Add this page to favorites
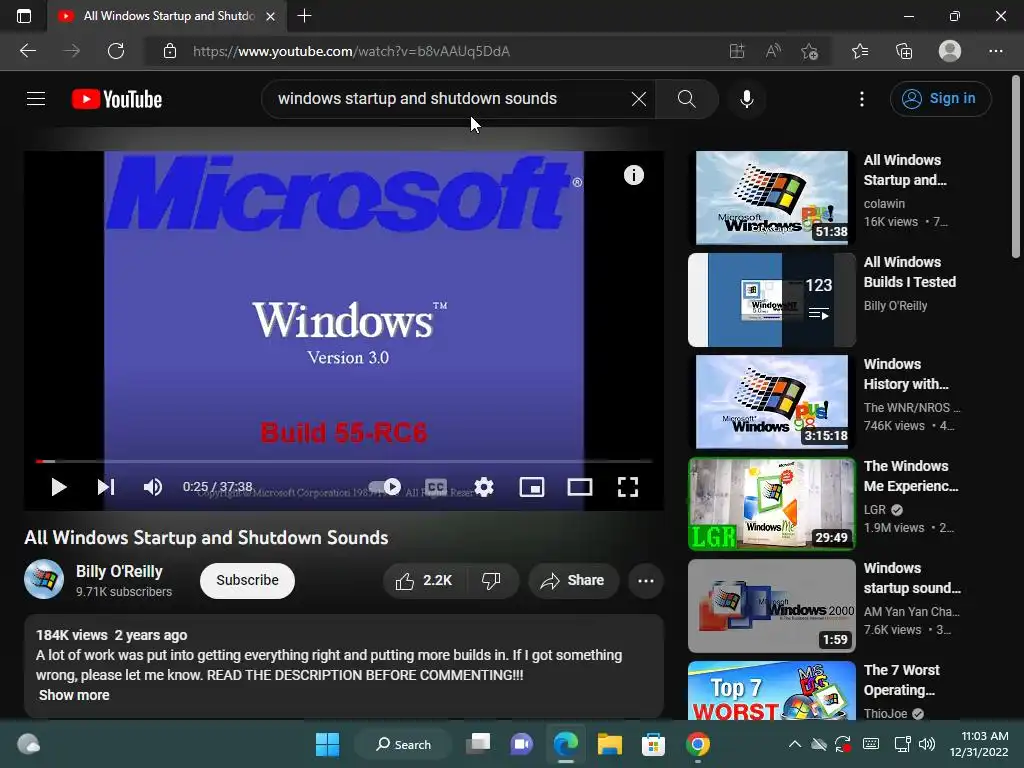The image size is (1024, 768). tap(810, 51)
